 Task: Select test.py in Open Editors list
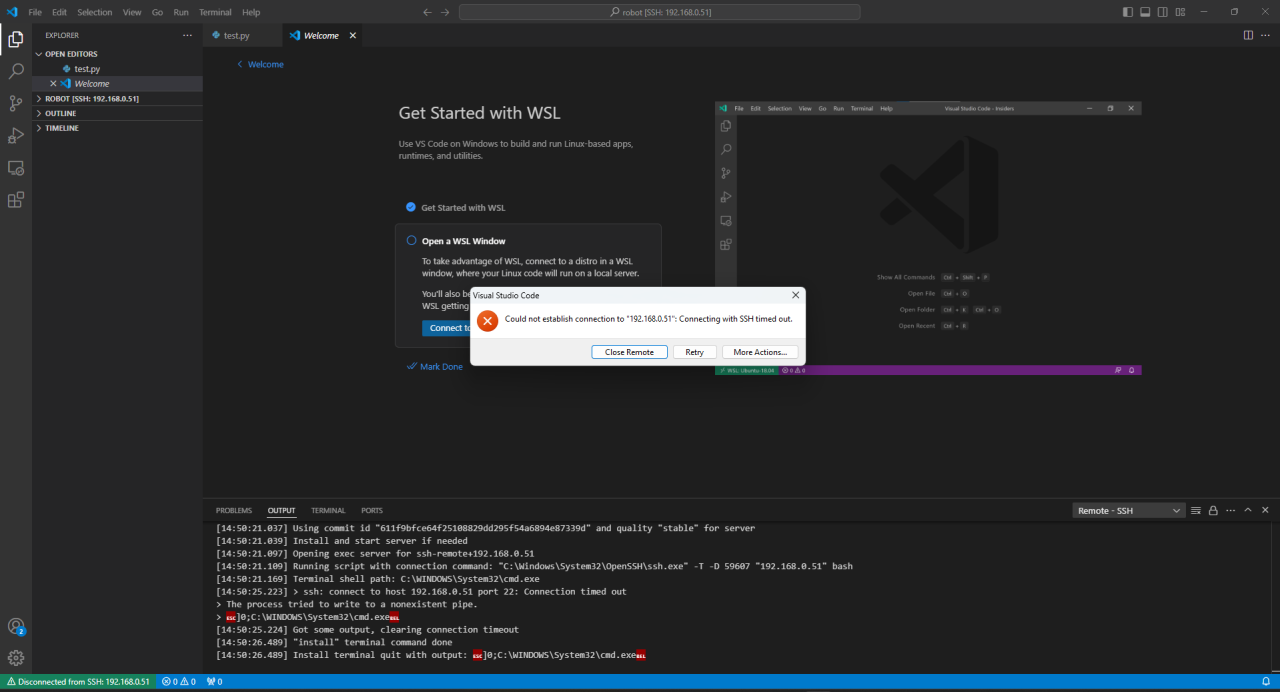point(87,69)
